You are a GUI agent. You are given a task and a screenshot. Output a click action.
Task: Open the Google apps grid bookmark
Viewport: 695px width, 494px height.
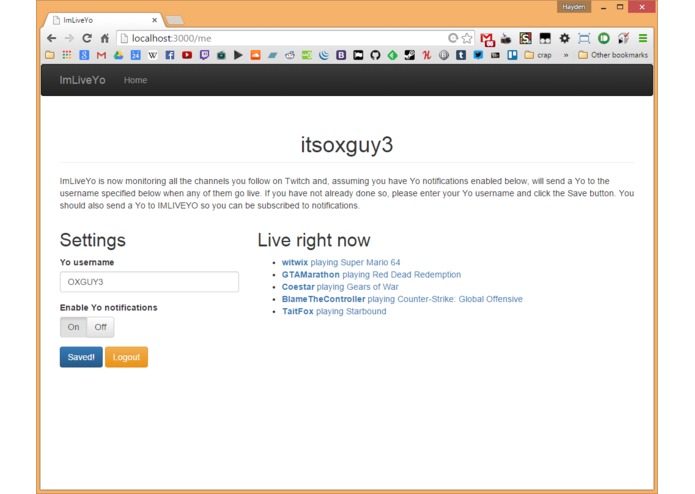(x=67, y=55)
